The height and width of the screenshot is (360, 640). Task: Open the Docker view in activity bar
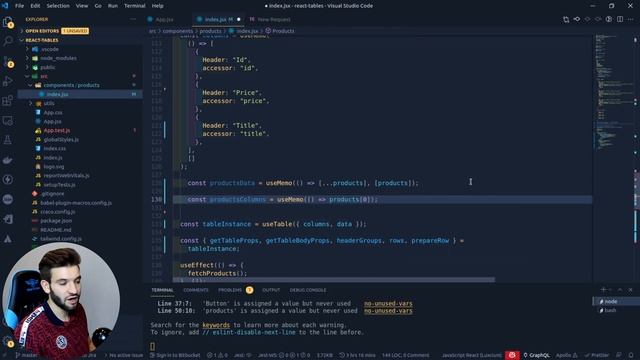click(x=8, y=160)
